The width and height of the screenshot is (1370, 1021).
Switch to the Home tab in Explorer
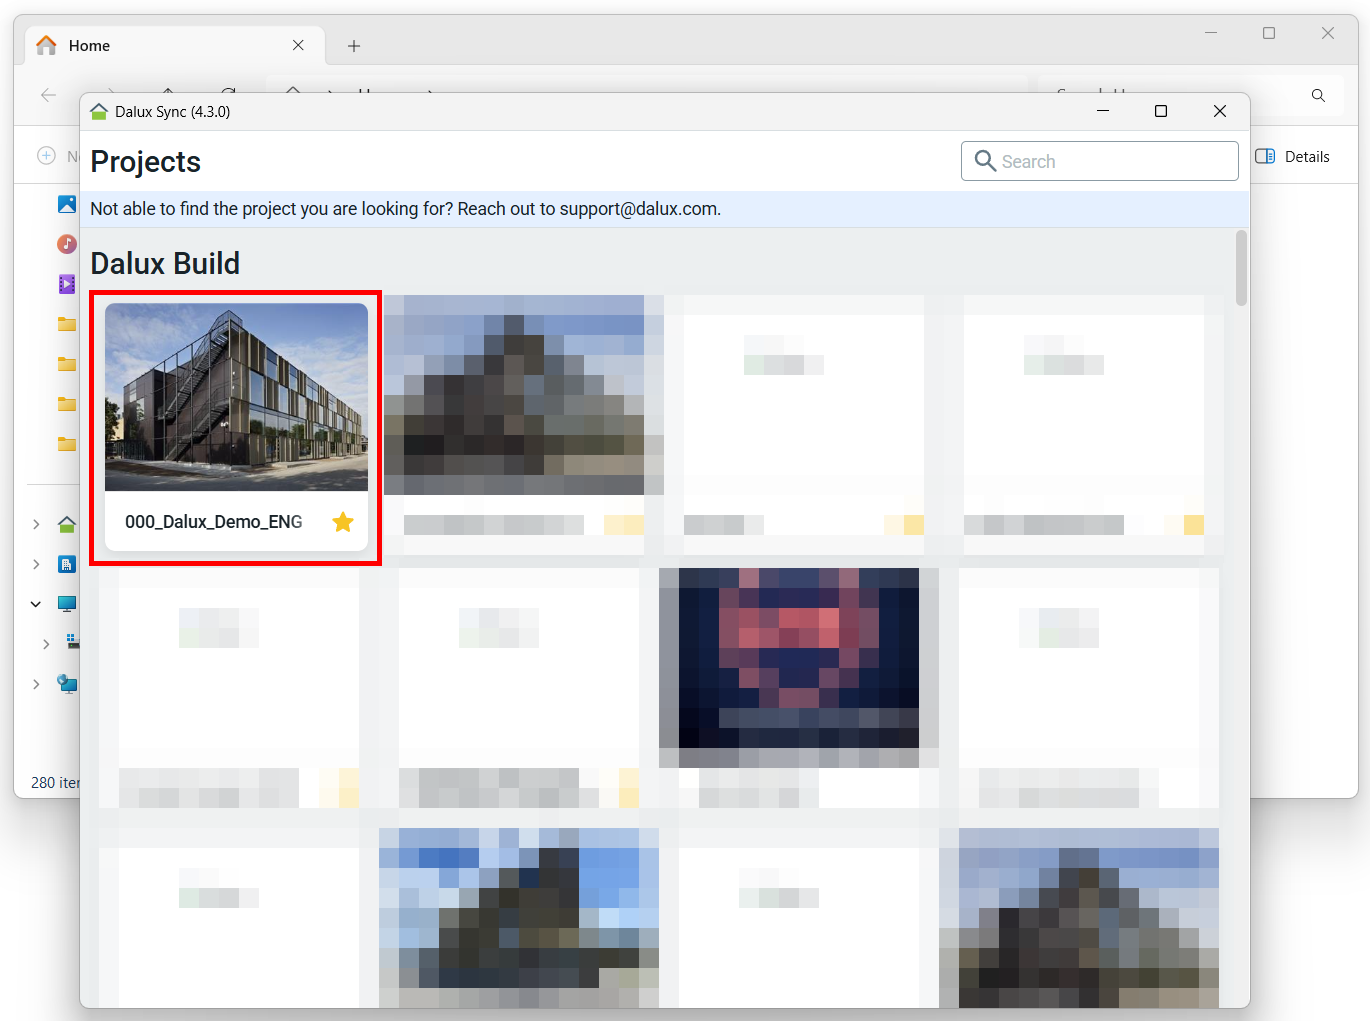pyautogui.click(x=90, y=46)
